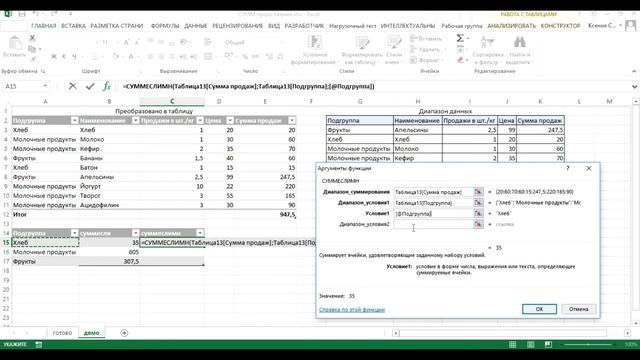Click the horizontal scrollbar left arrow
The height and width of the screenshot is (360, 640).
[396, 333]
